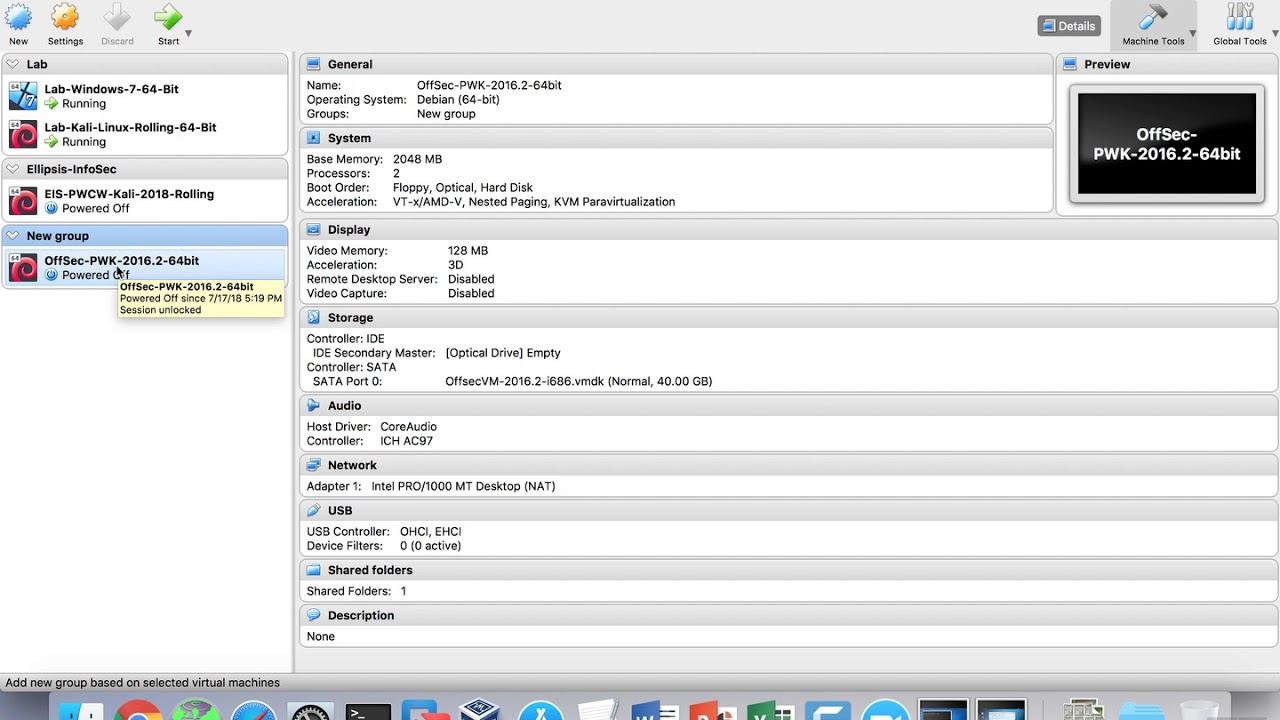Screen dimensions: 1280x720
Task: Select the OffSec-PWK-2016.2-64bit machine
Action: pos(145,267)
